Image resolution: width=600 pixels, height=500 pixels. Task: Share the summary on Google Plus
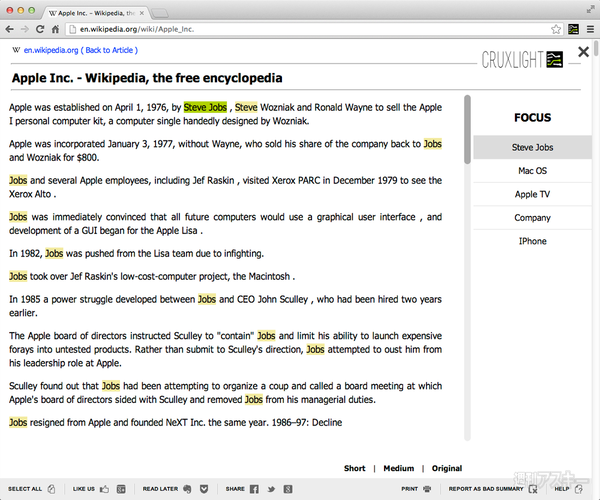pos(288,489)
